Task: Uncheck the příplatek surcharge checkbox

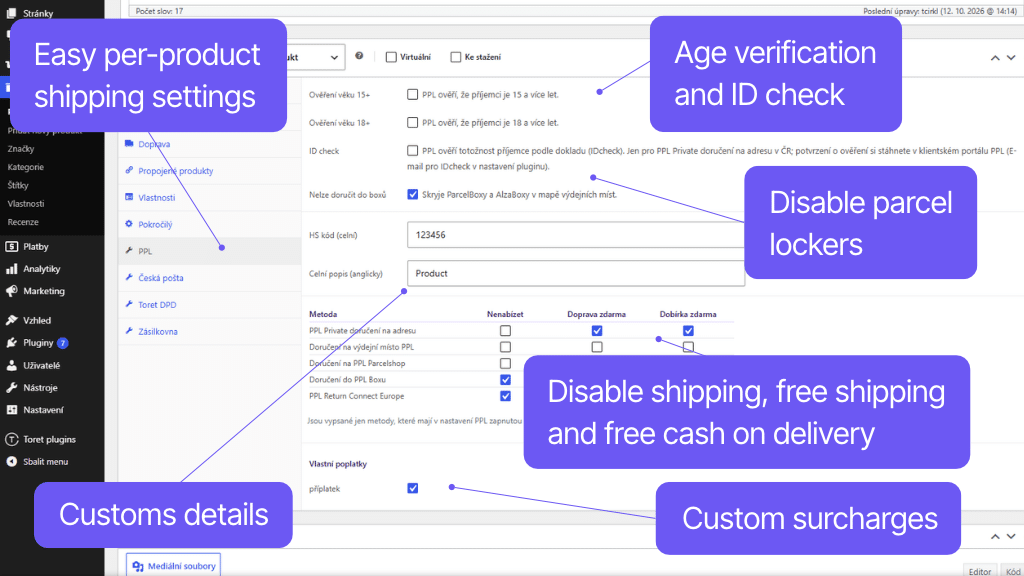Action: (413, 488)
